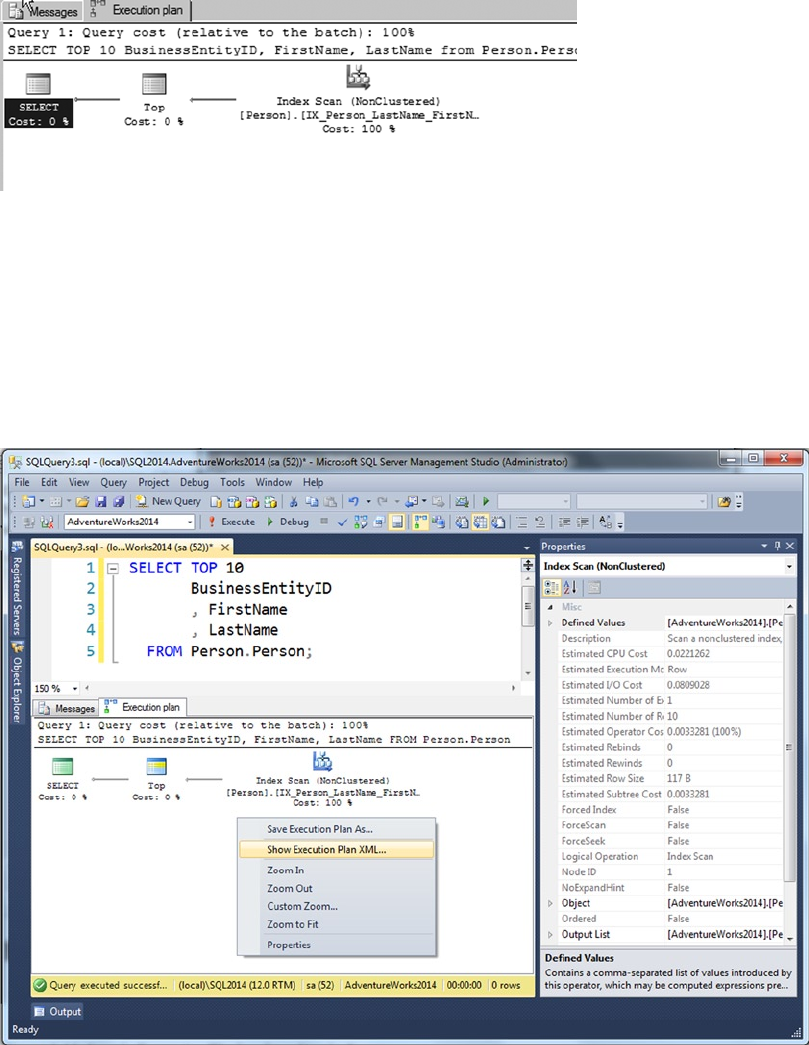Select the SELECT operator in SSMS plan

(63, 778)
